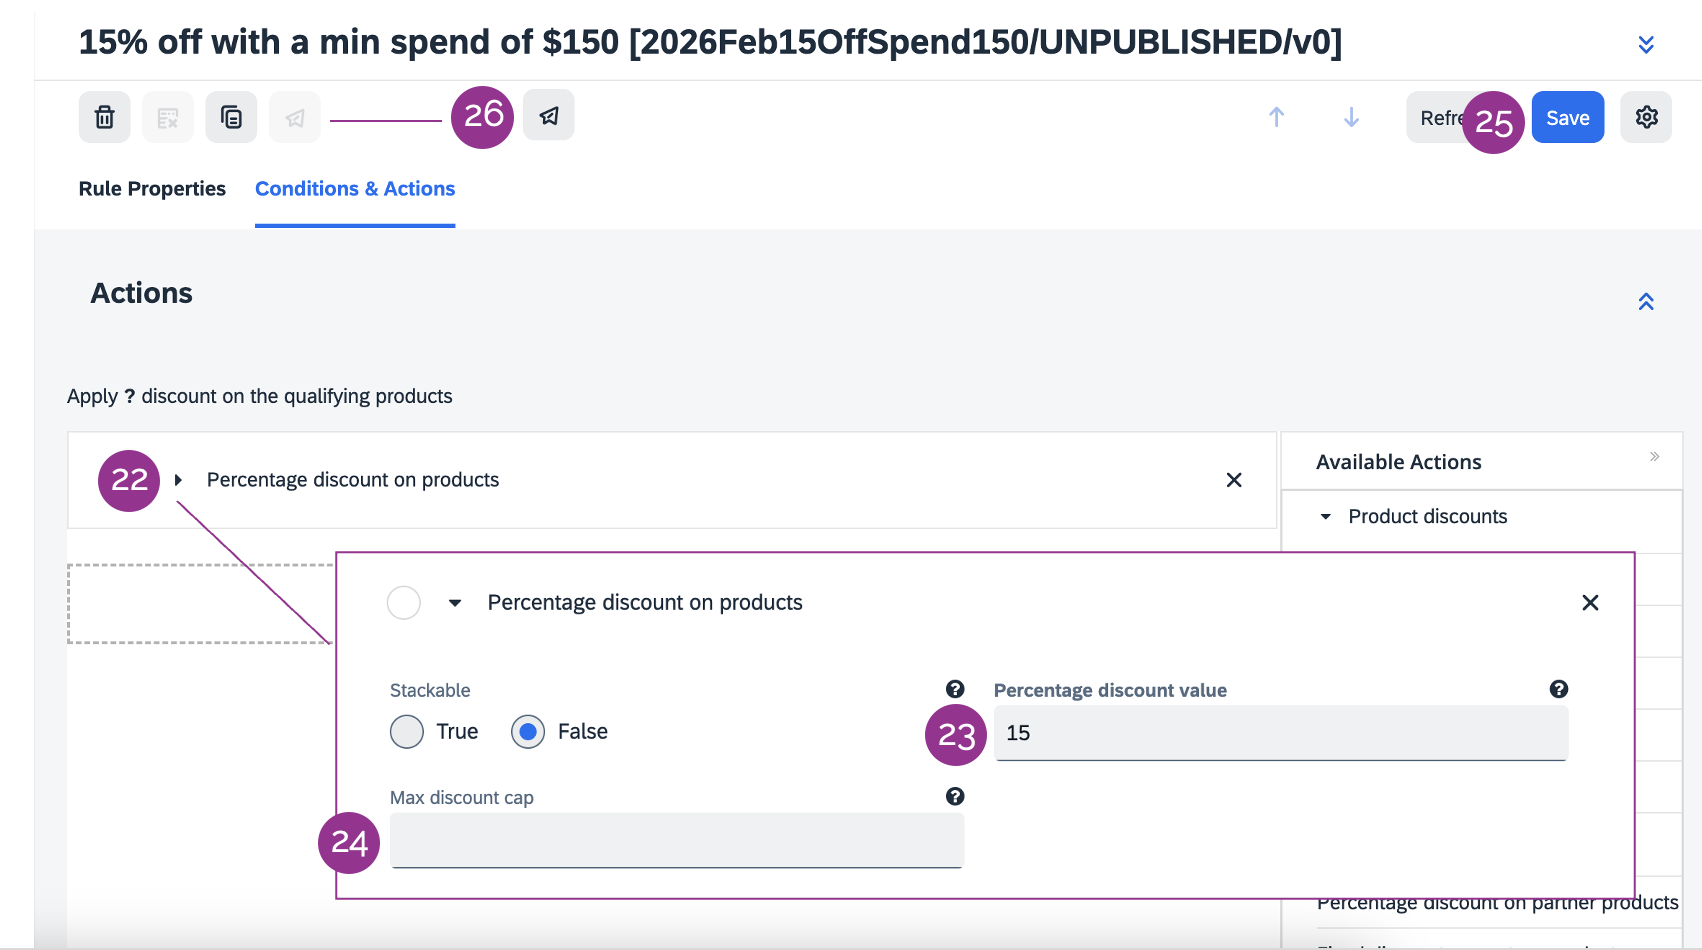
Task: Collapse the Product discounts group
Action: tap(1326, 517)
